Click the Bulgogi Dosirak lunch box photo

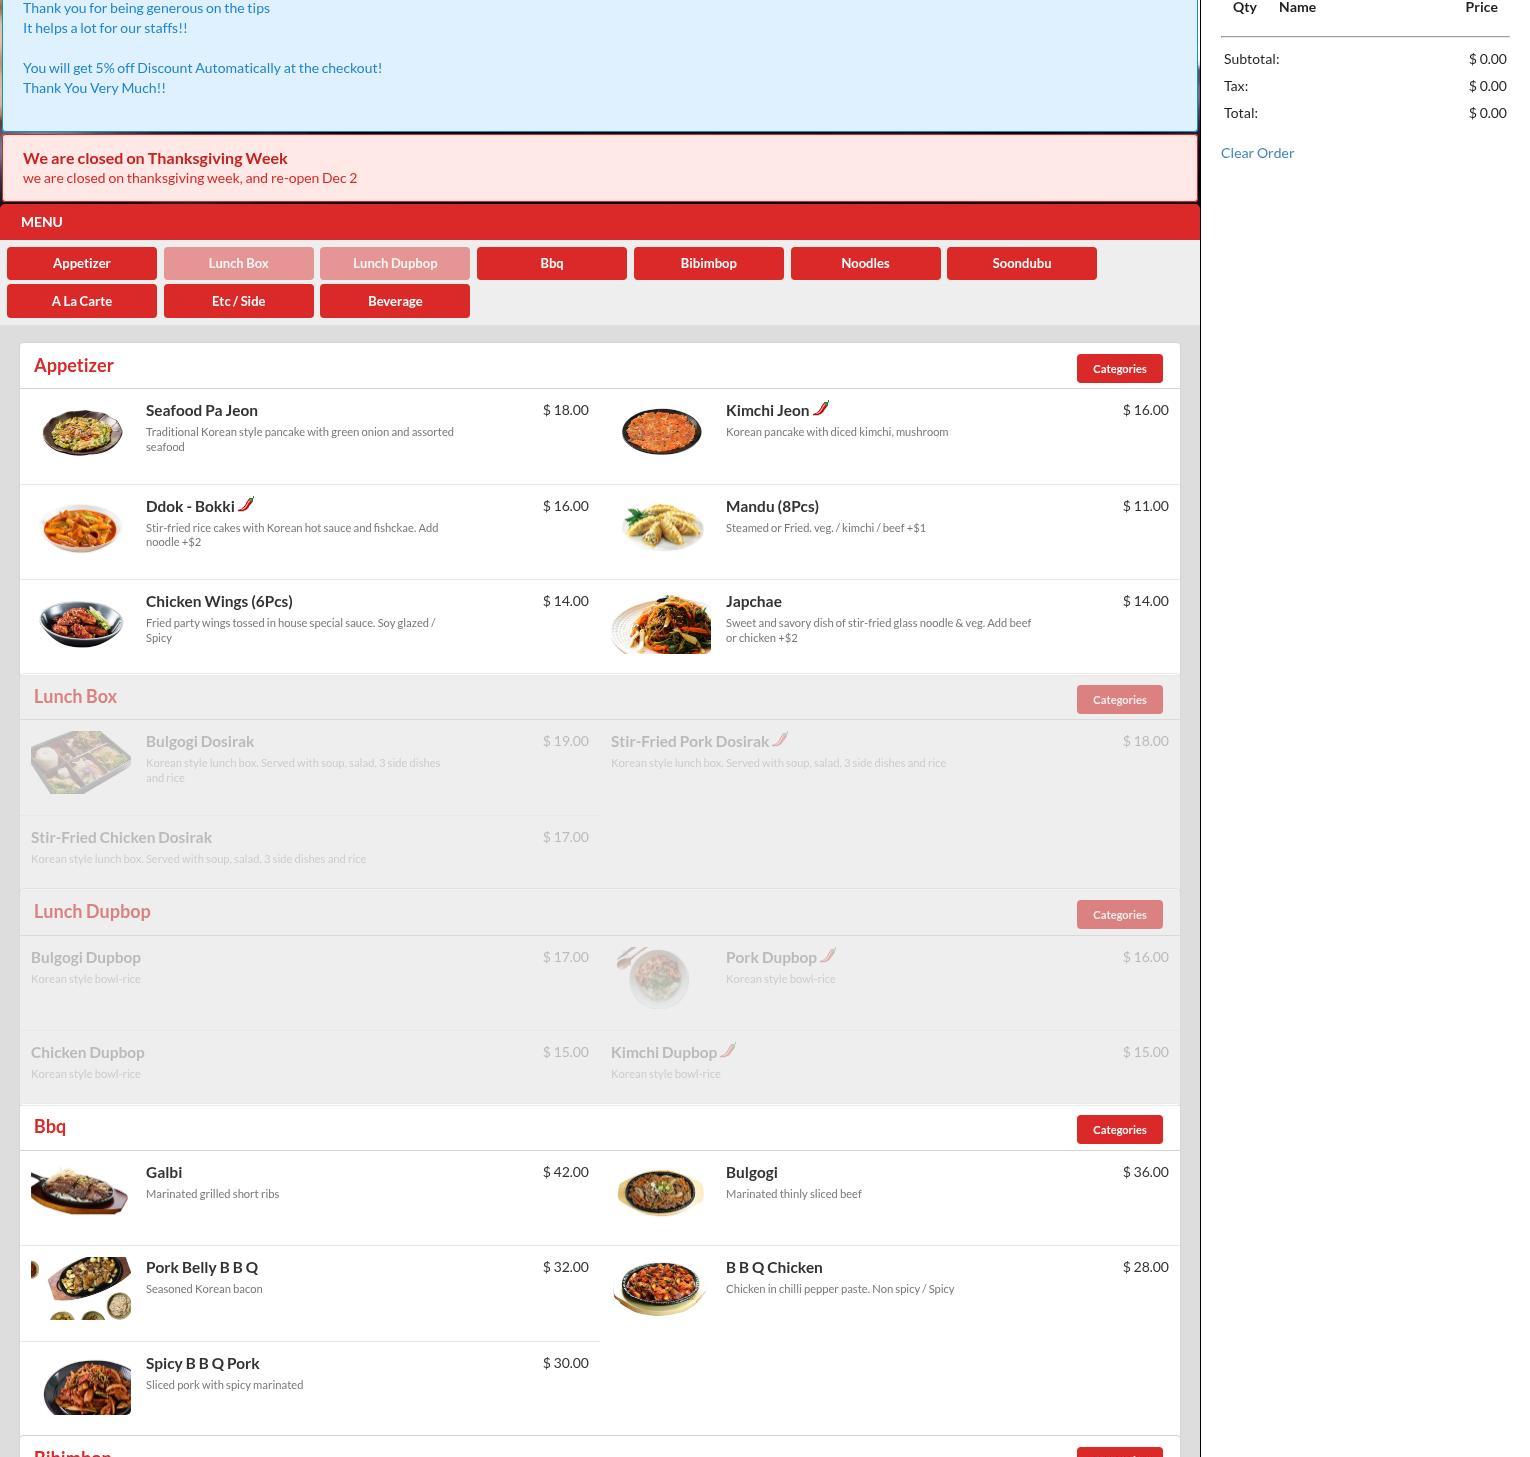pos(81,762)
